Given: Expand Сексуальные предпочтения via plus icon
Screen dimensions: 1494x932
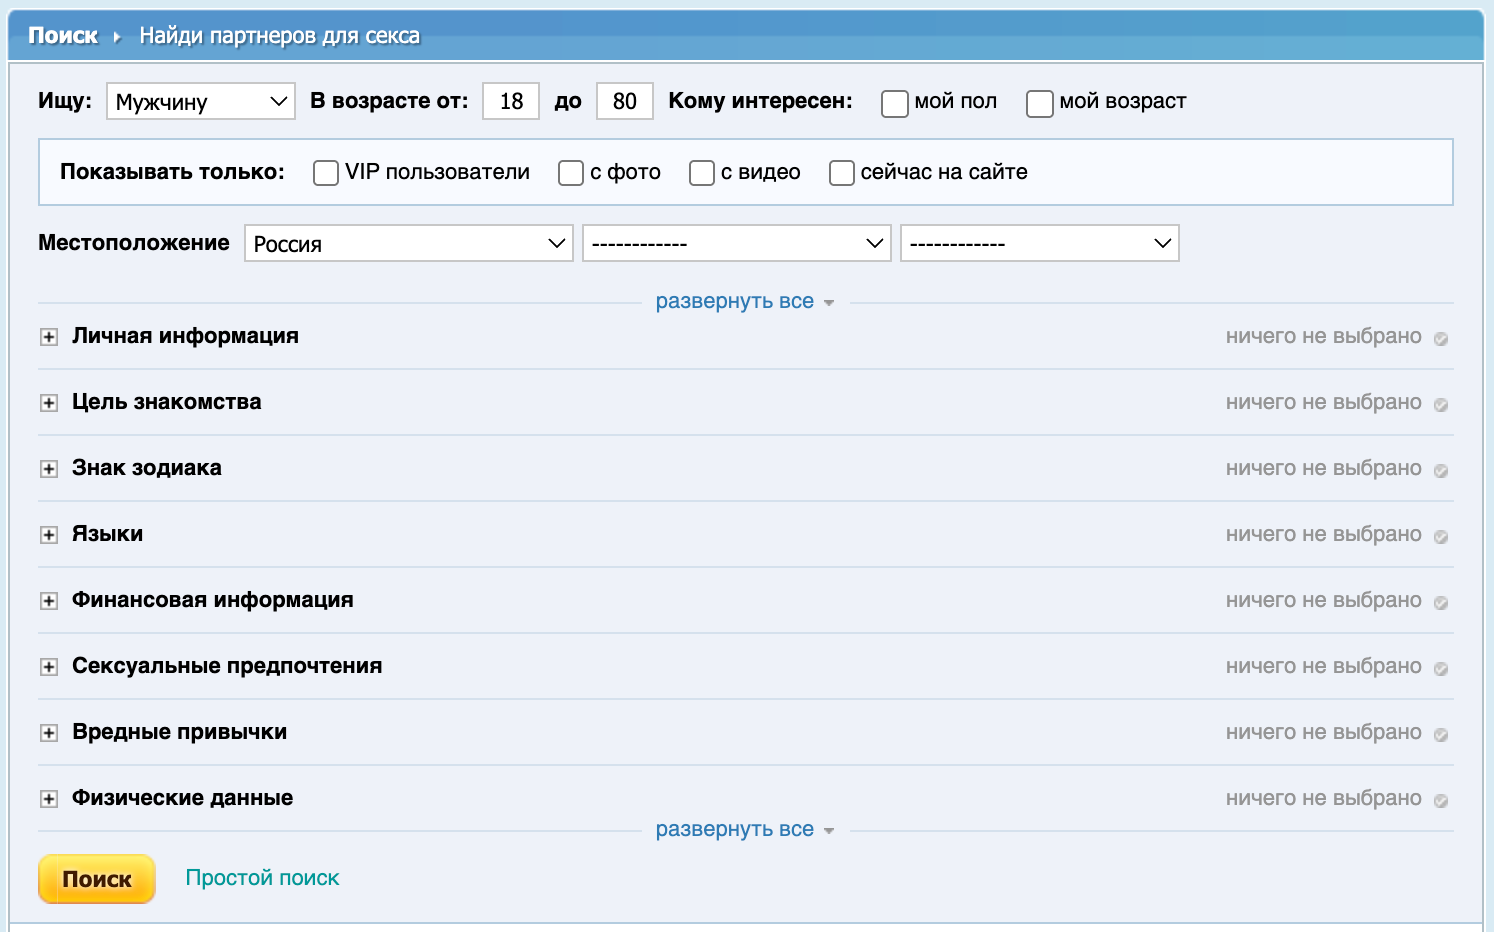Looking at the screenshot, I should pyautogui.click(x=48, y=667).
